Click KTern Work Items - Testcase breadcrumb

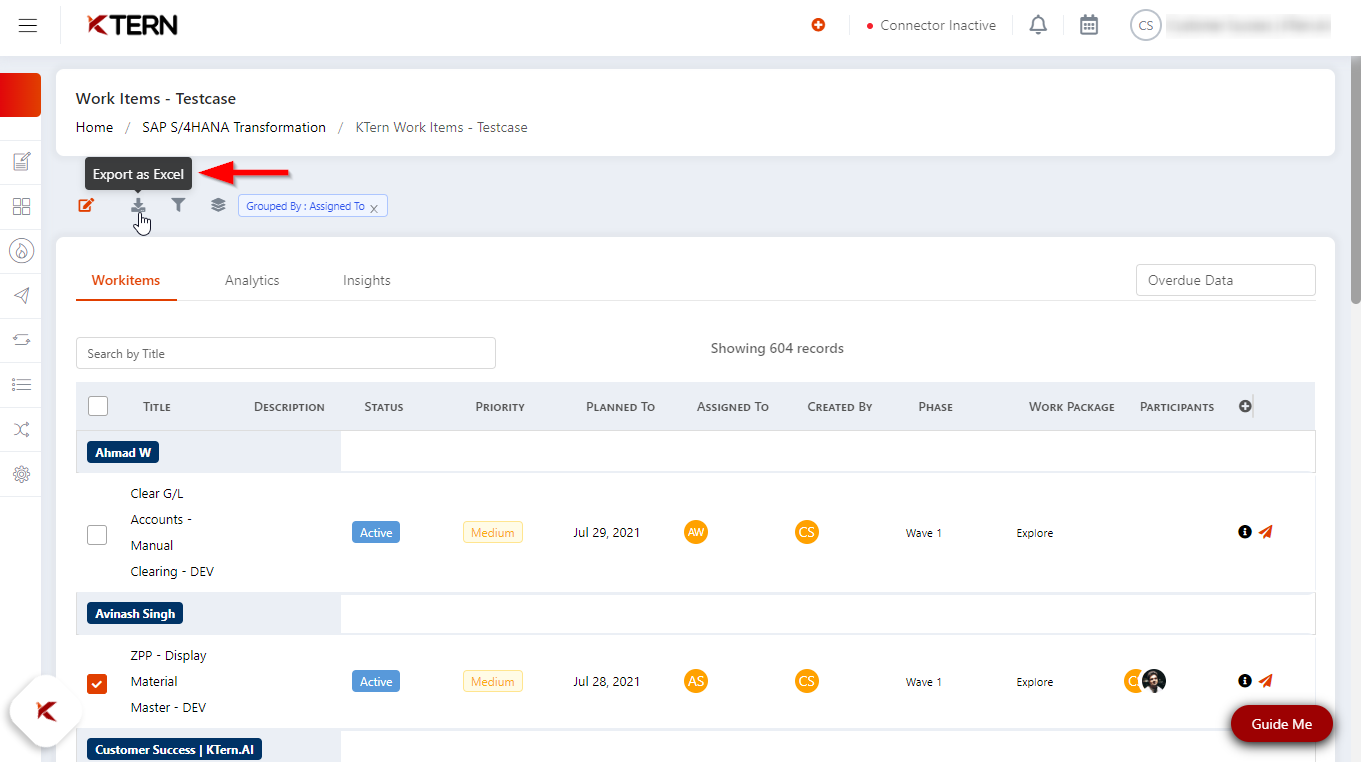[442, 127]
